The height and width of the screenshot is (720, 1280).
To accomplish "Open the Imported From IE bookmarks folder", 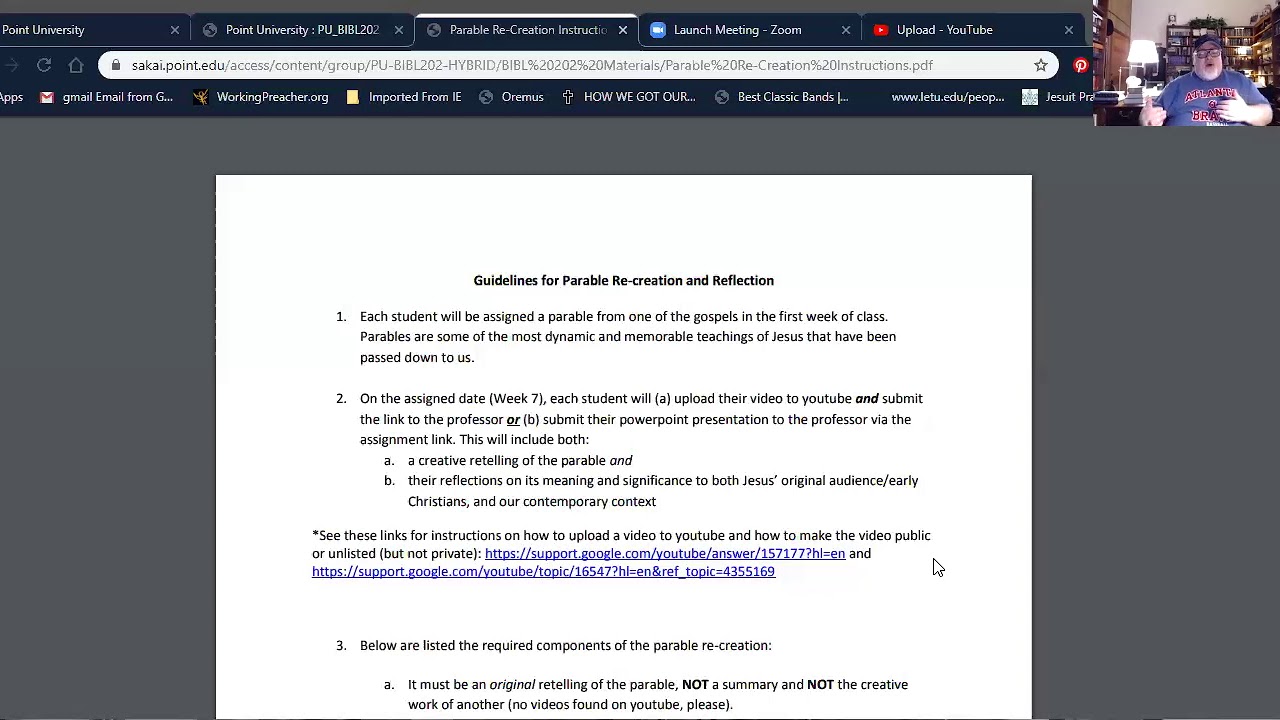I will point(403,97).
